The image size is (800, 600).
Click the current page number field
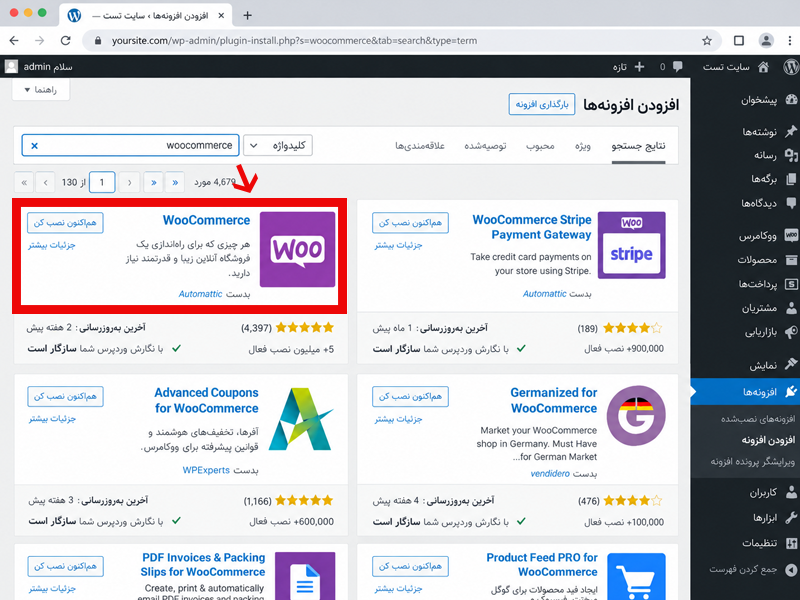coord(102,182)
